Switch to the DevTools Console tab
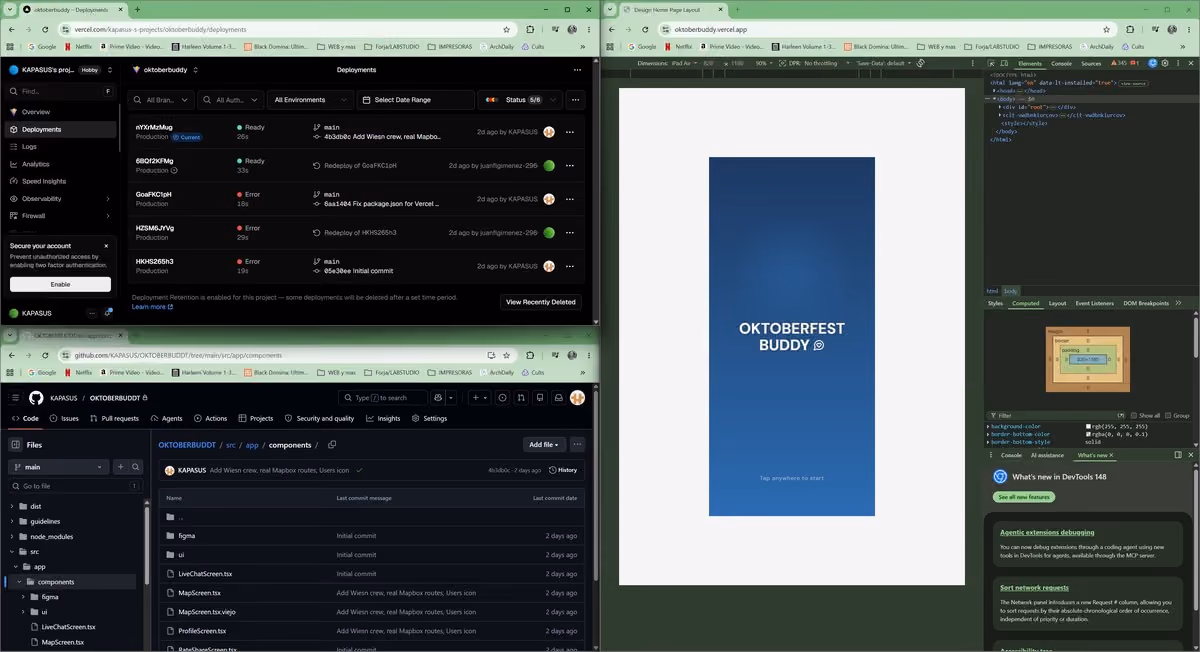 pos(1061,63)
